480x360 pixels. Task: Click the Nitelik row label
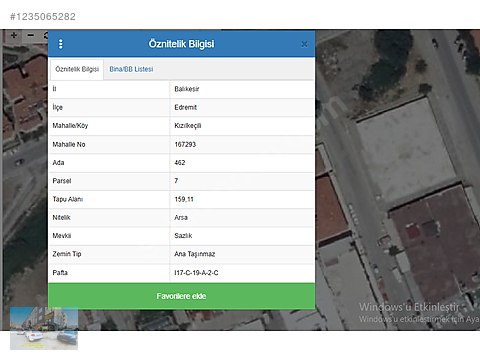61,217
